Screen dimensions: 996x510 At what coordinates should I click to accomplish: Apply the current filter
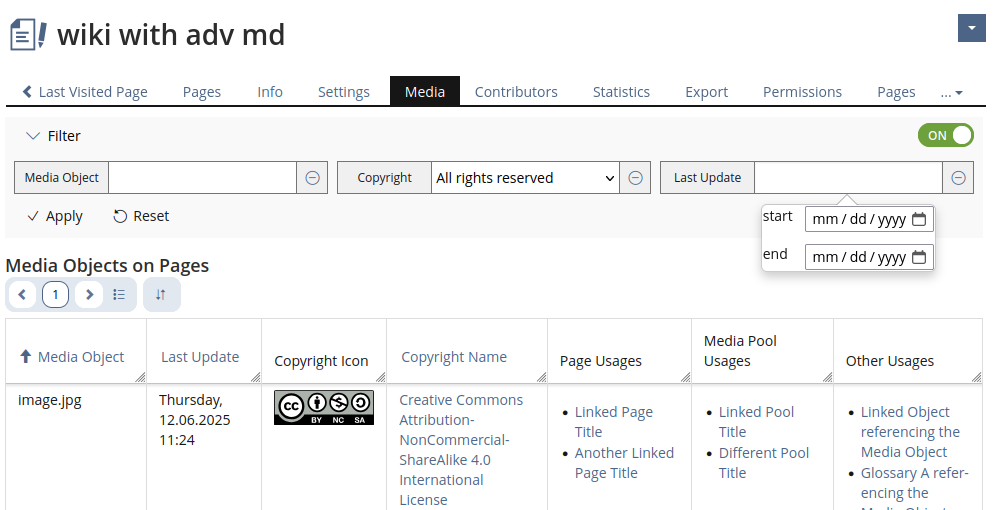tap(55, 216)
